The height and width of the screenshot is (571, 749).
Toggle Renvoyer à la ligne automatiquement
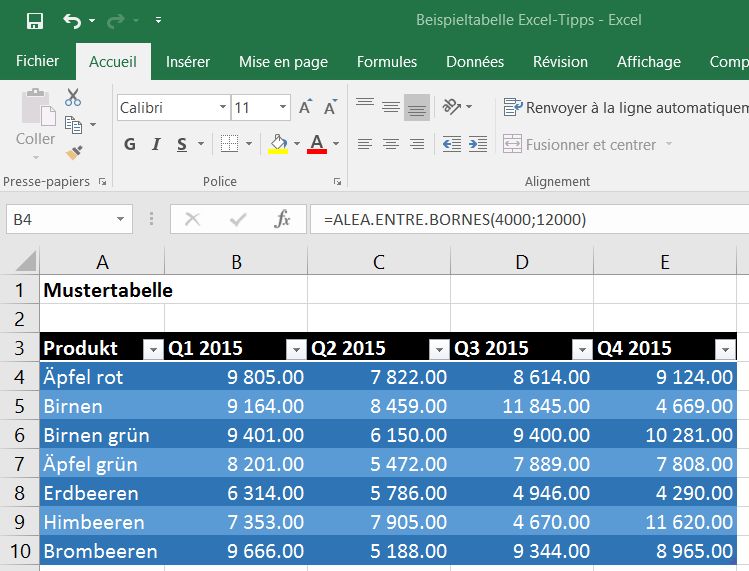(625, 108)
